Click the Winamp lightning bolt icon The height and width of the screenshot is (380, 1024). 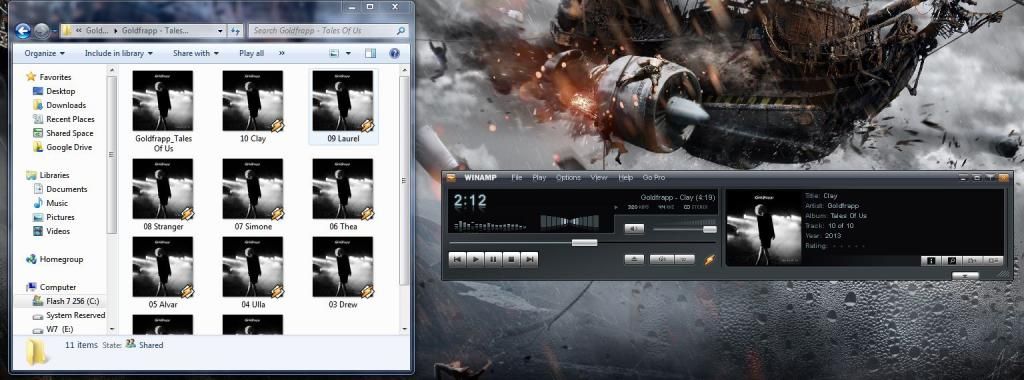(709, 260)
